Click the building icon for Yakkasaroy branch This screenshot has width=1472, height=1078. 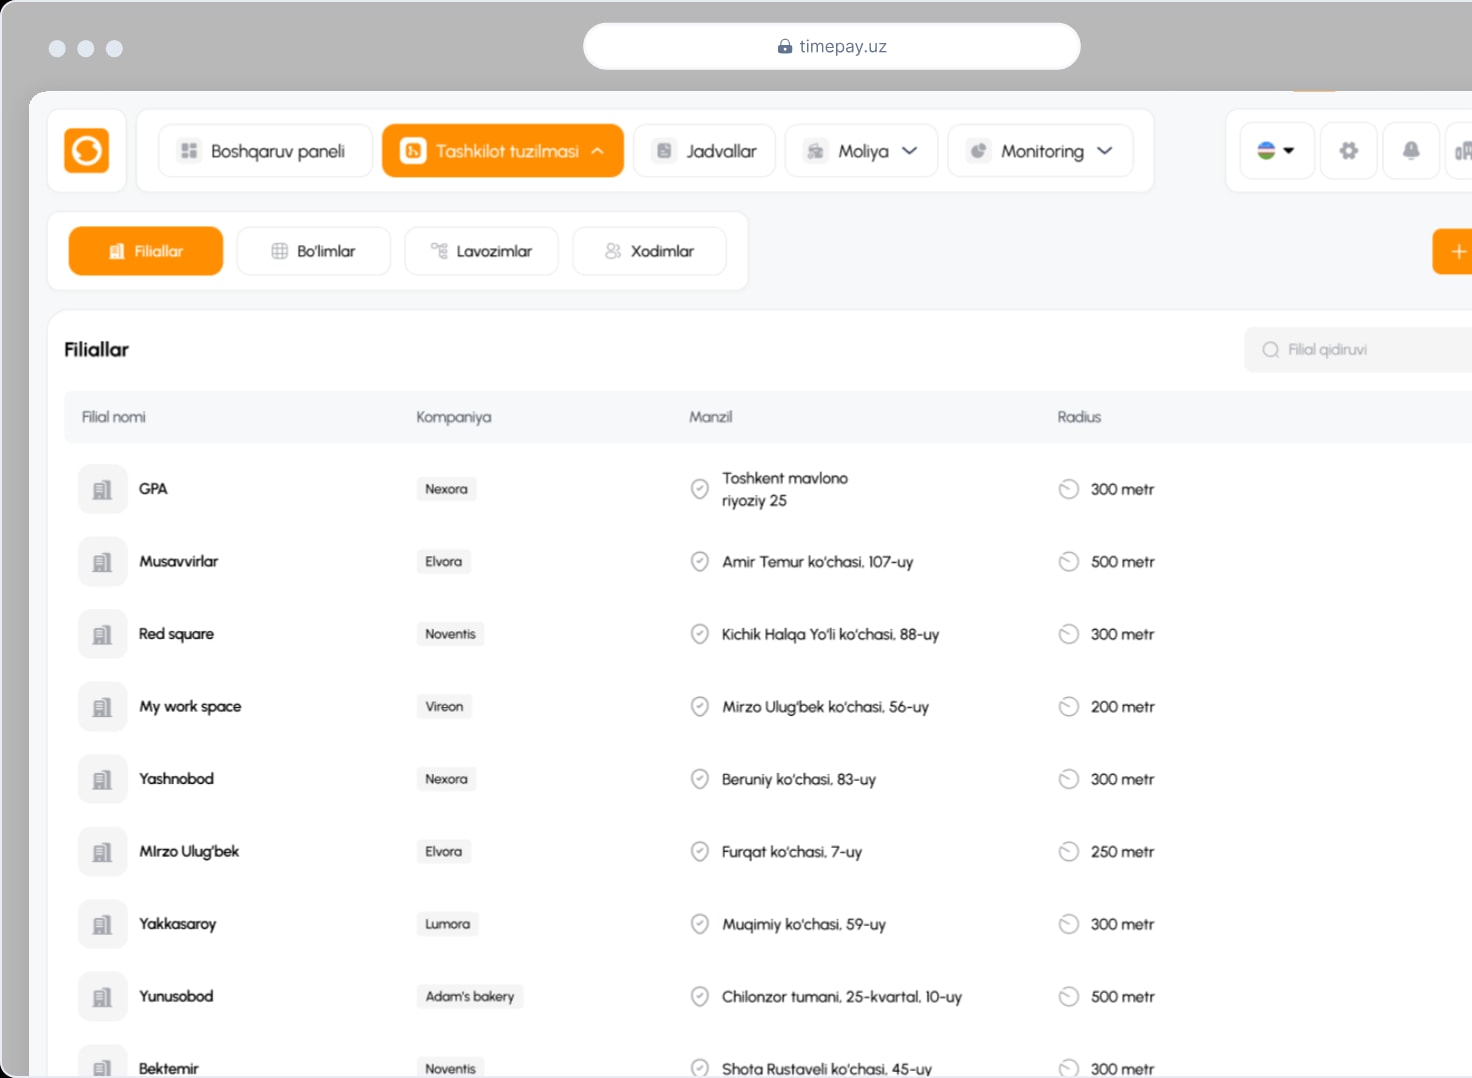tap(103, 924)
